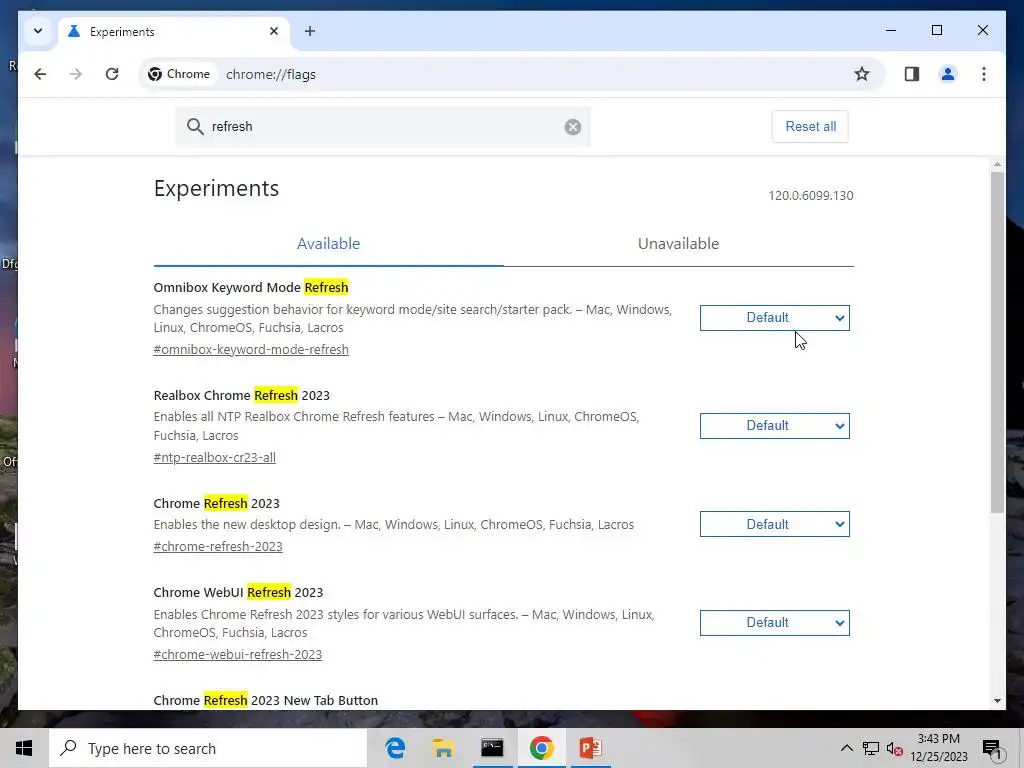Focus the flags search field
The height and width of the screenshot is (768, 1024).
pos(383,127)
